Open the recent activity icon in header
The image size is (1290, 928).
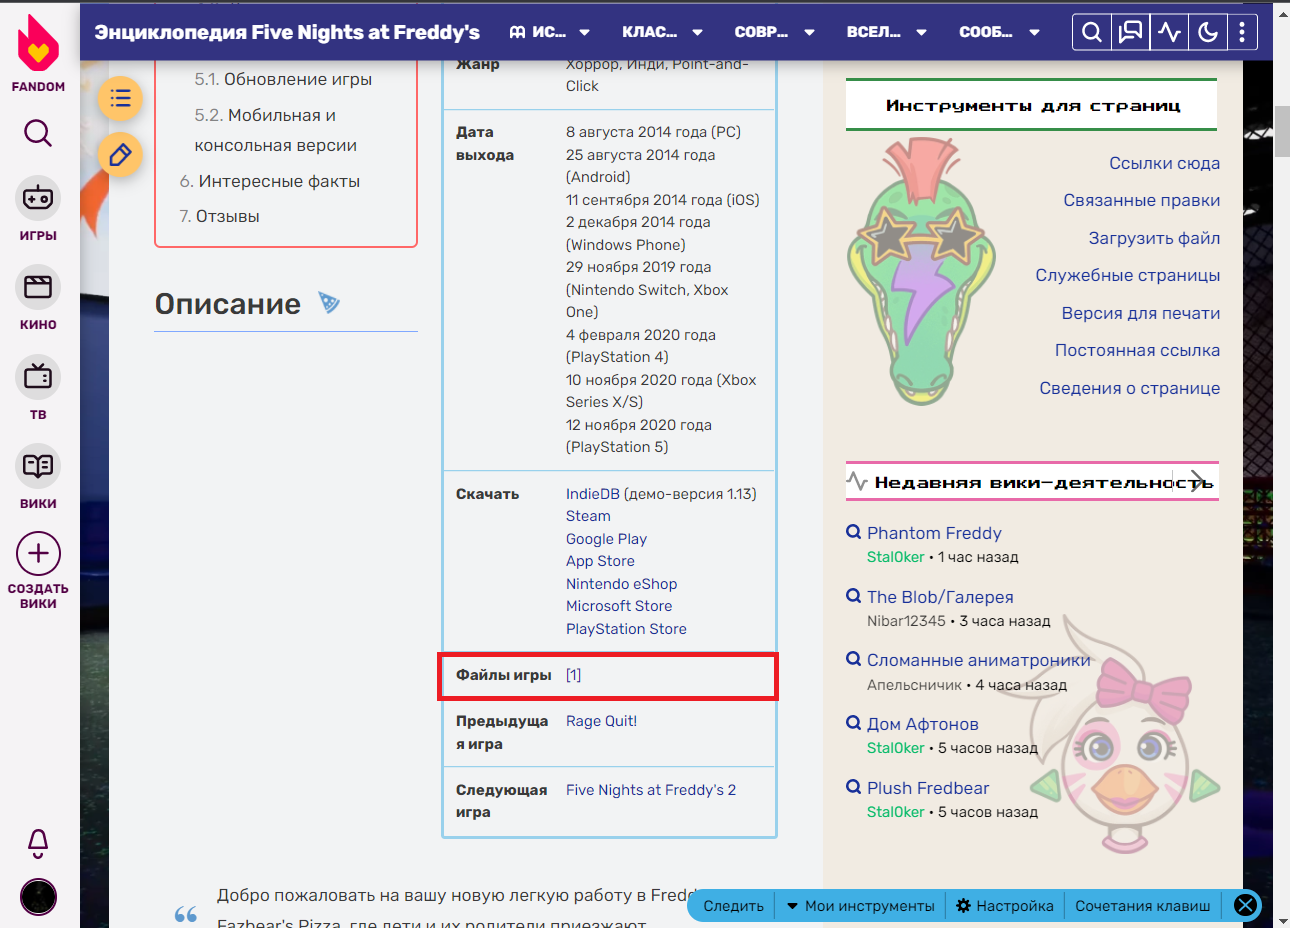coord(1169,32)
